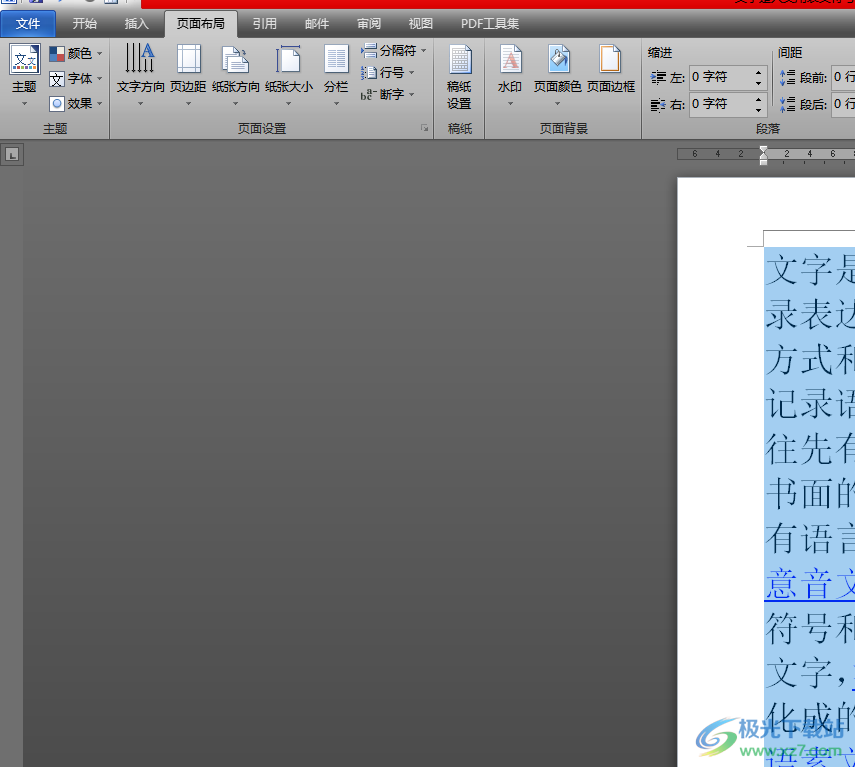Open the 页面设置 dialog launcher
The image size is (855, 767).
pos(424,128)
